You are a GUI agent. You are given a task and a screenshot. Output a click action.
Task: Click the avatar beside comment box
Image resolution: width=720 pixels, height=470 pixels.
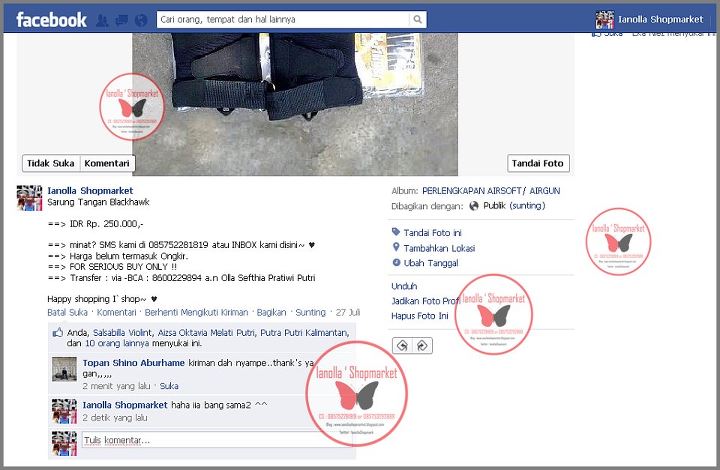tap(64, 443)
